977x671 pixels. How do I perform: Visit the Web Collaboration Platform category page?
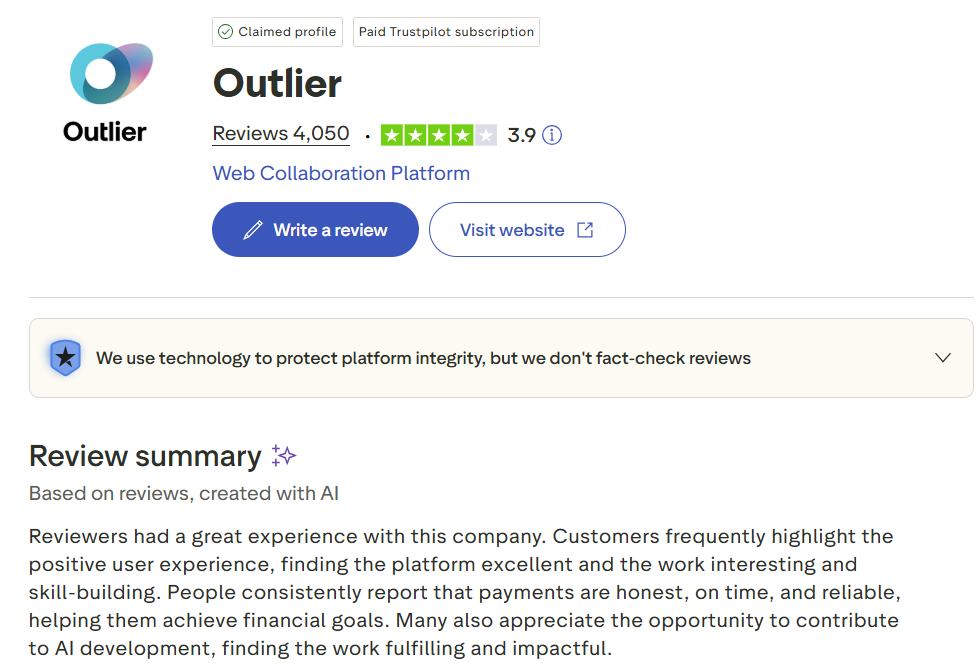pos(341,173)
